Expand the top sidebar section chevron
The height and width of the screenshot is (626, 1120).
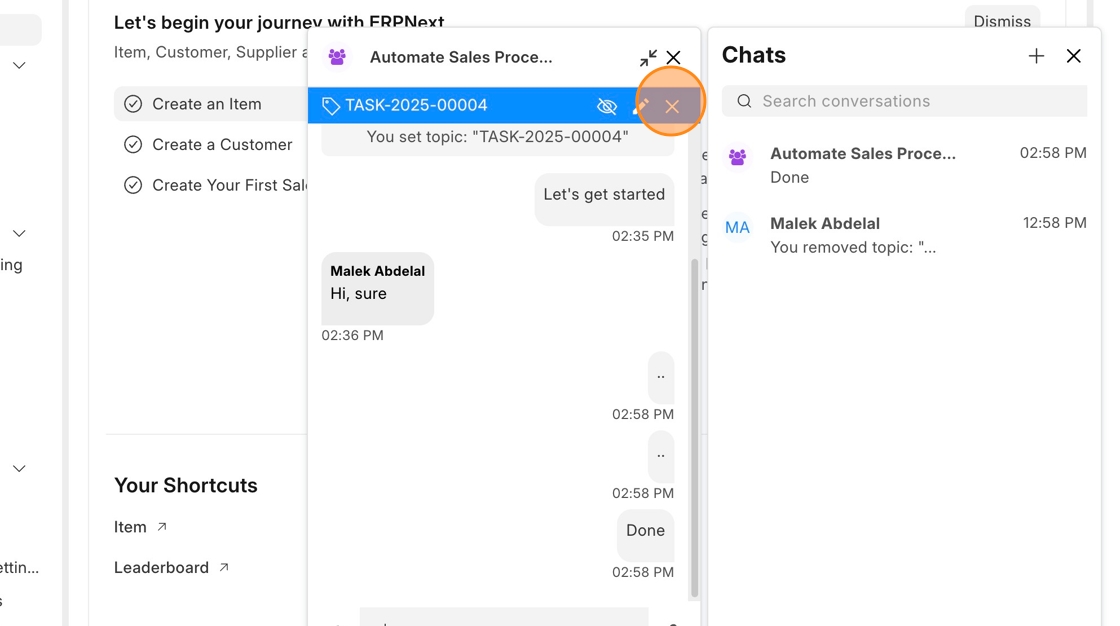19,66
